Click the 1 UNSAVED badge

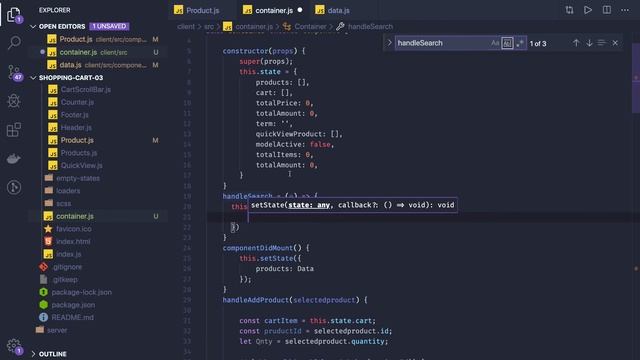tap(109, 26)
